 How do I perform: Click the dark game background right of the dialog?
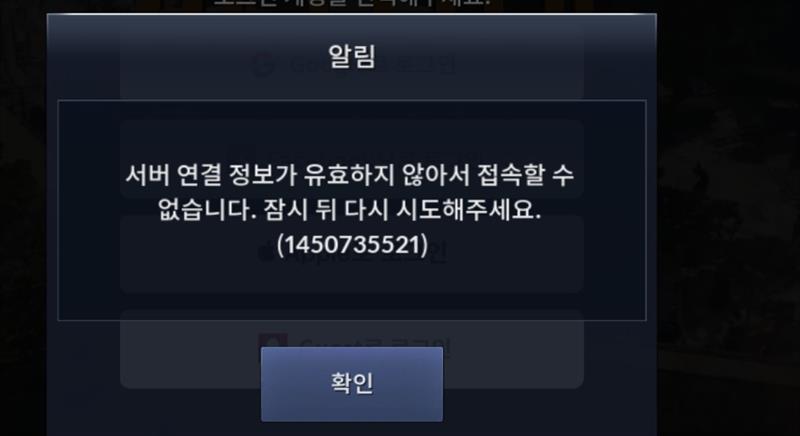[728, 218]
